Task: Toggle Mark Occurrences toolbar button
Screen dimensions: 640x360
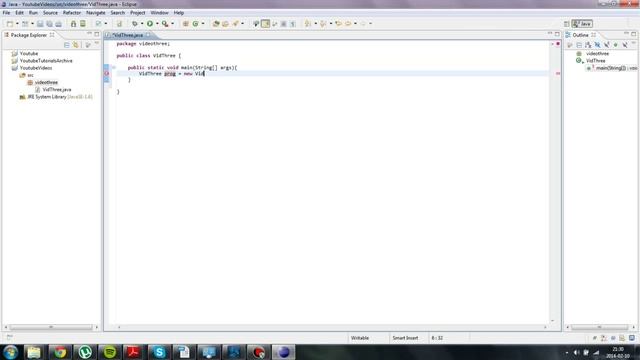Action: tap(265, 24)
